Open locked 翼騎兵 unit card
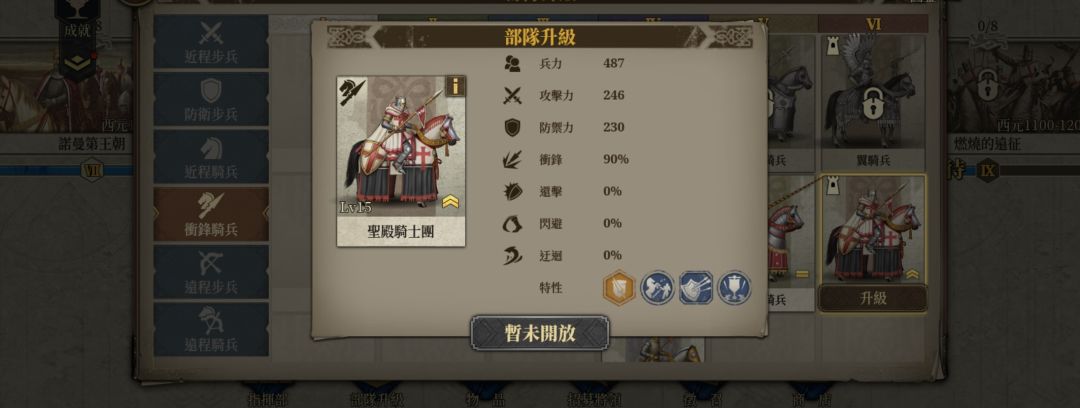This screenshot has height=408, width=1080. (872, 102)
